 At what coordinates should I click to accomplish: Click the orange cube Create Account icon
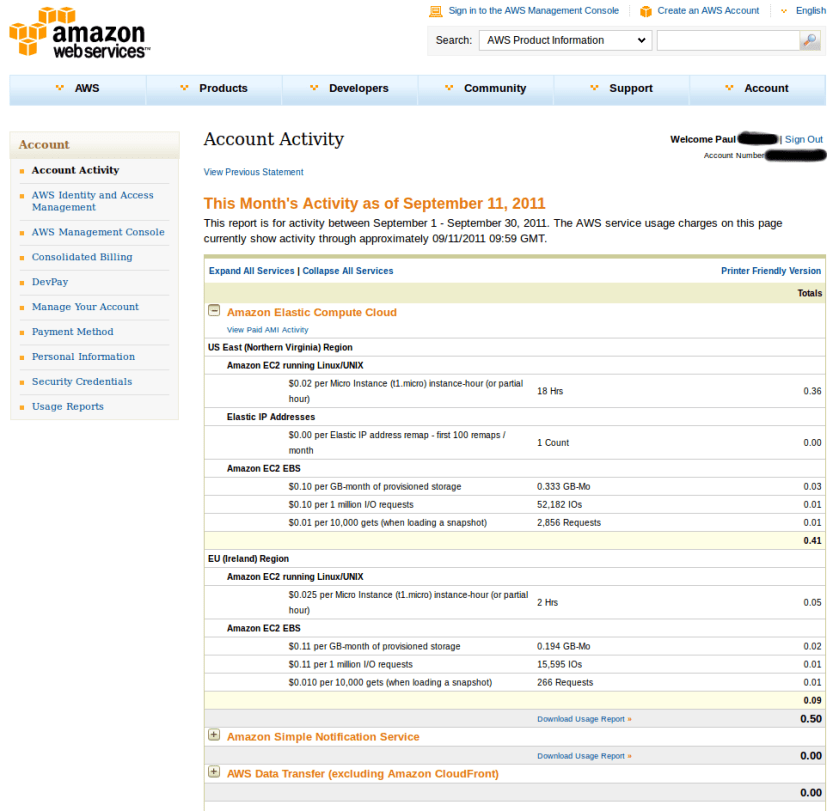point(646,11)
